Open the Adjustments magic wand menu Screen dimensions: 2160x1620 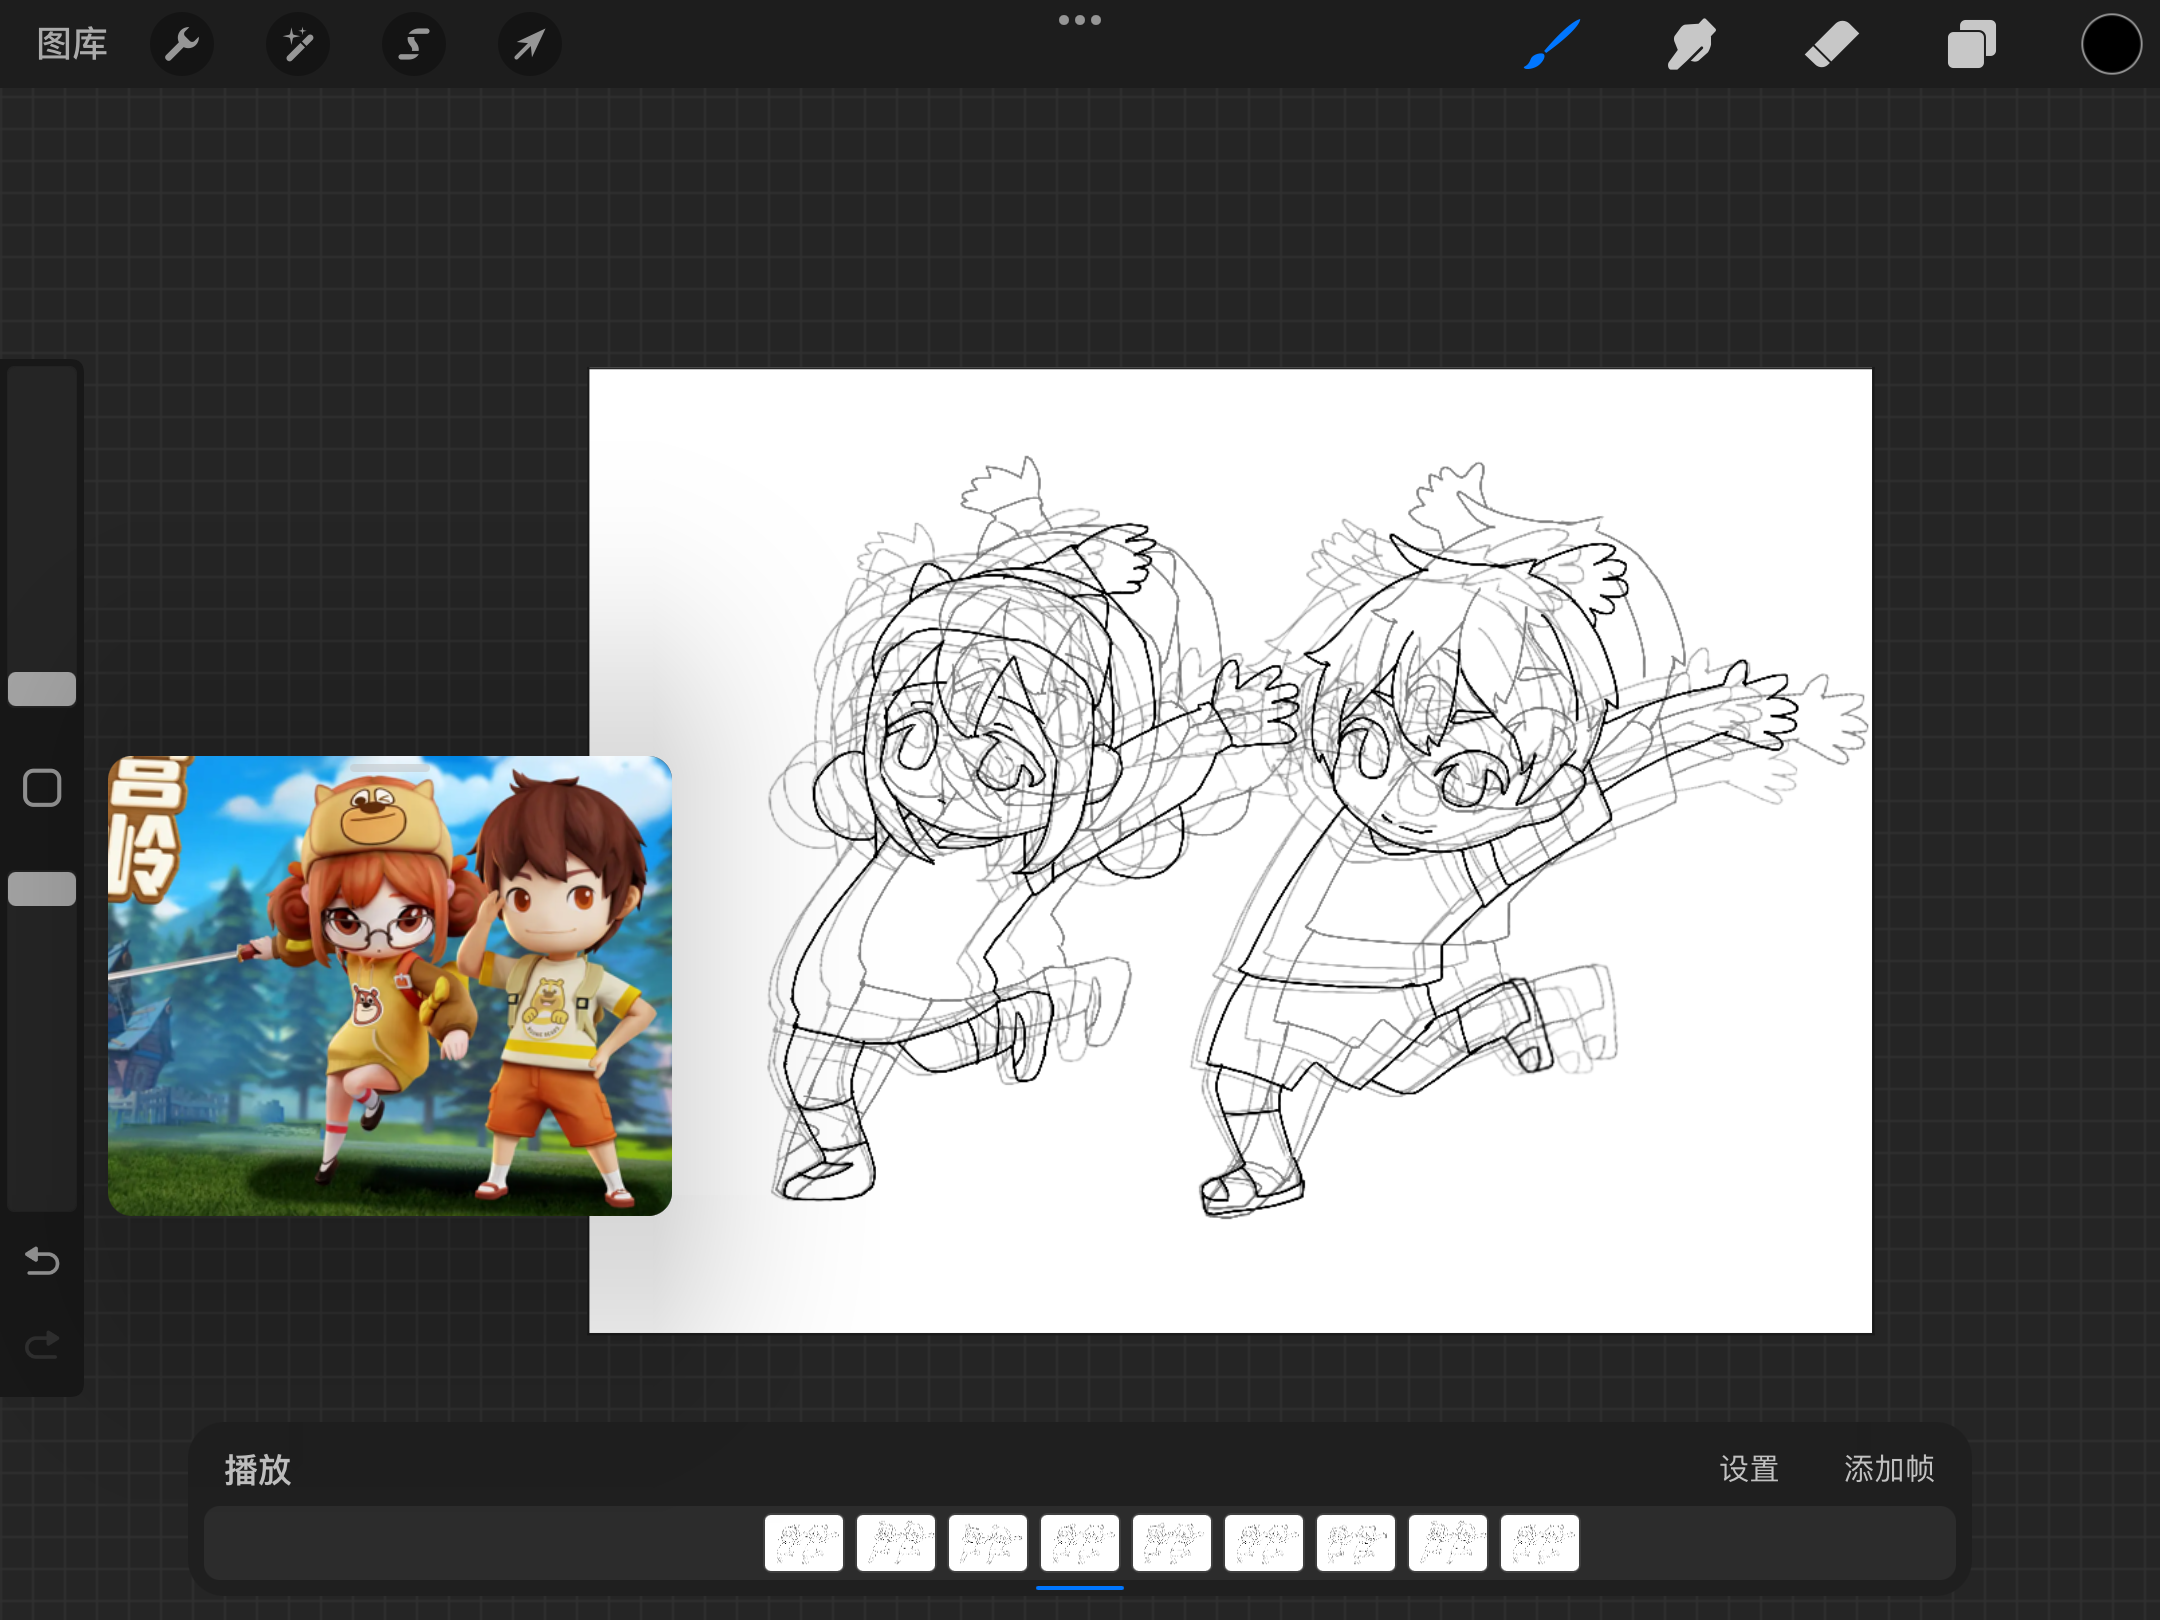pyautogui.click(x=298, y=44)
